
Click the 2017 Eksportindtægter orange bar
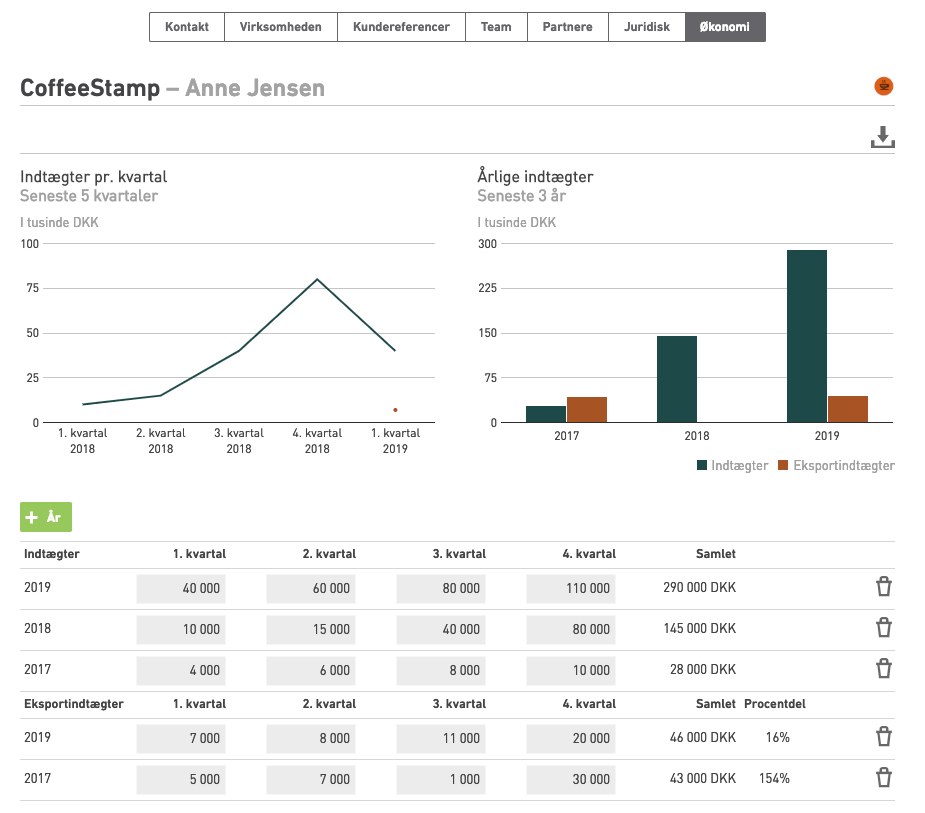click(x=587, y=410)
